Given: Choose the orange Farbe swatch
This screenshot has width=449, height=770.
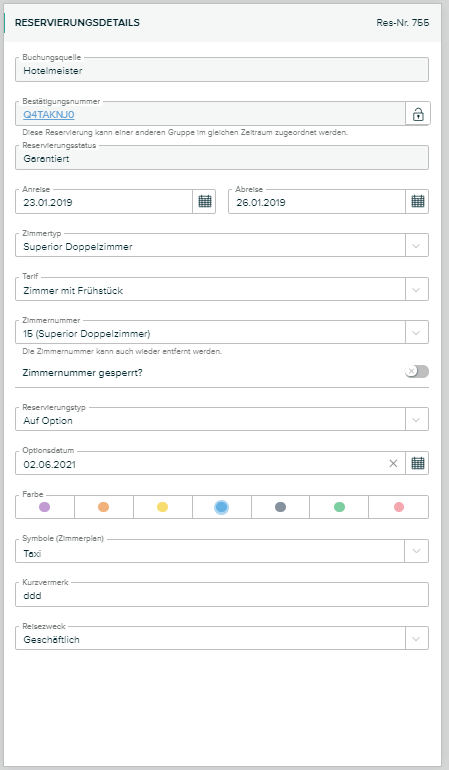Looking at the screenshot, I should coord(103,507).
